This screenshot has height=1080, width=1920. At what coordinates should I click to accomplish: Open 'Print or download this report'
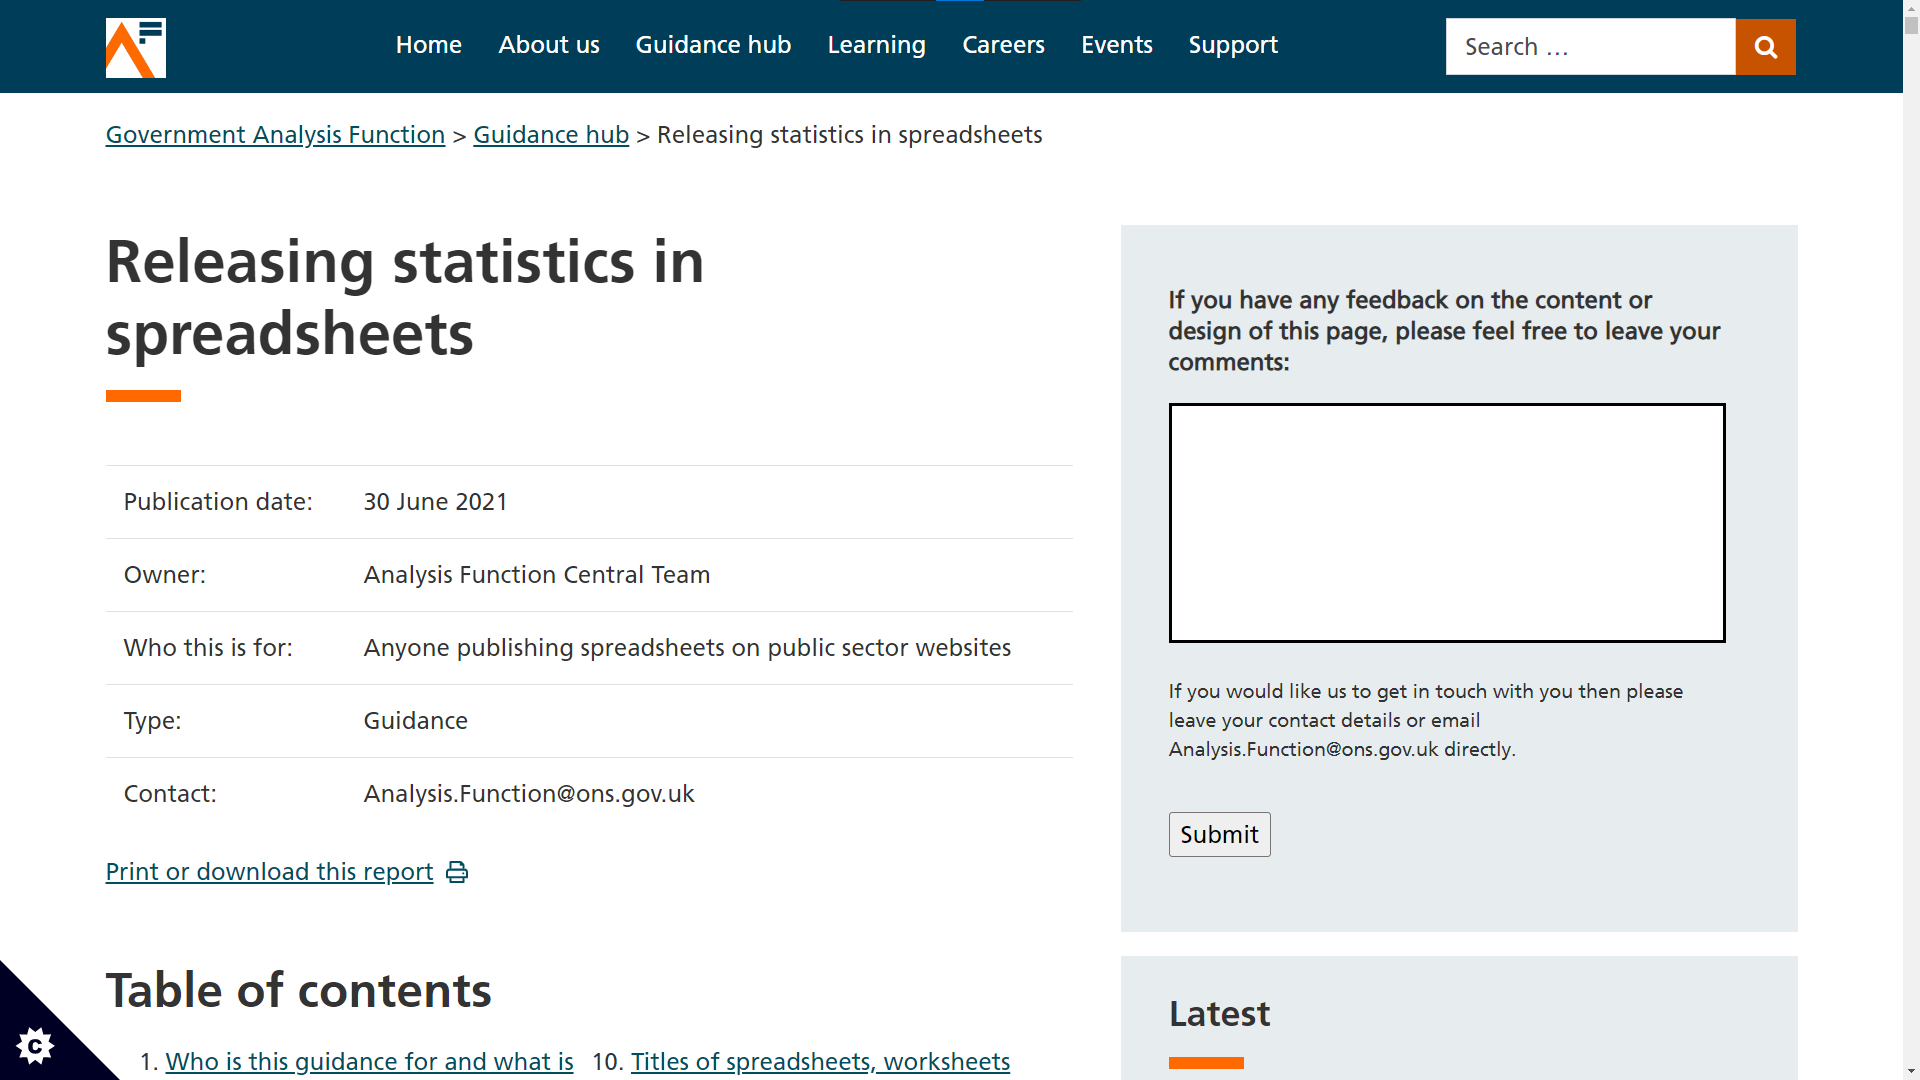(x=269, y=871)
